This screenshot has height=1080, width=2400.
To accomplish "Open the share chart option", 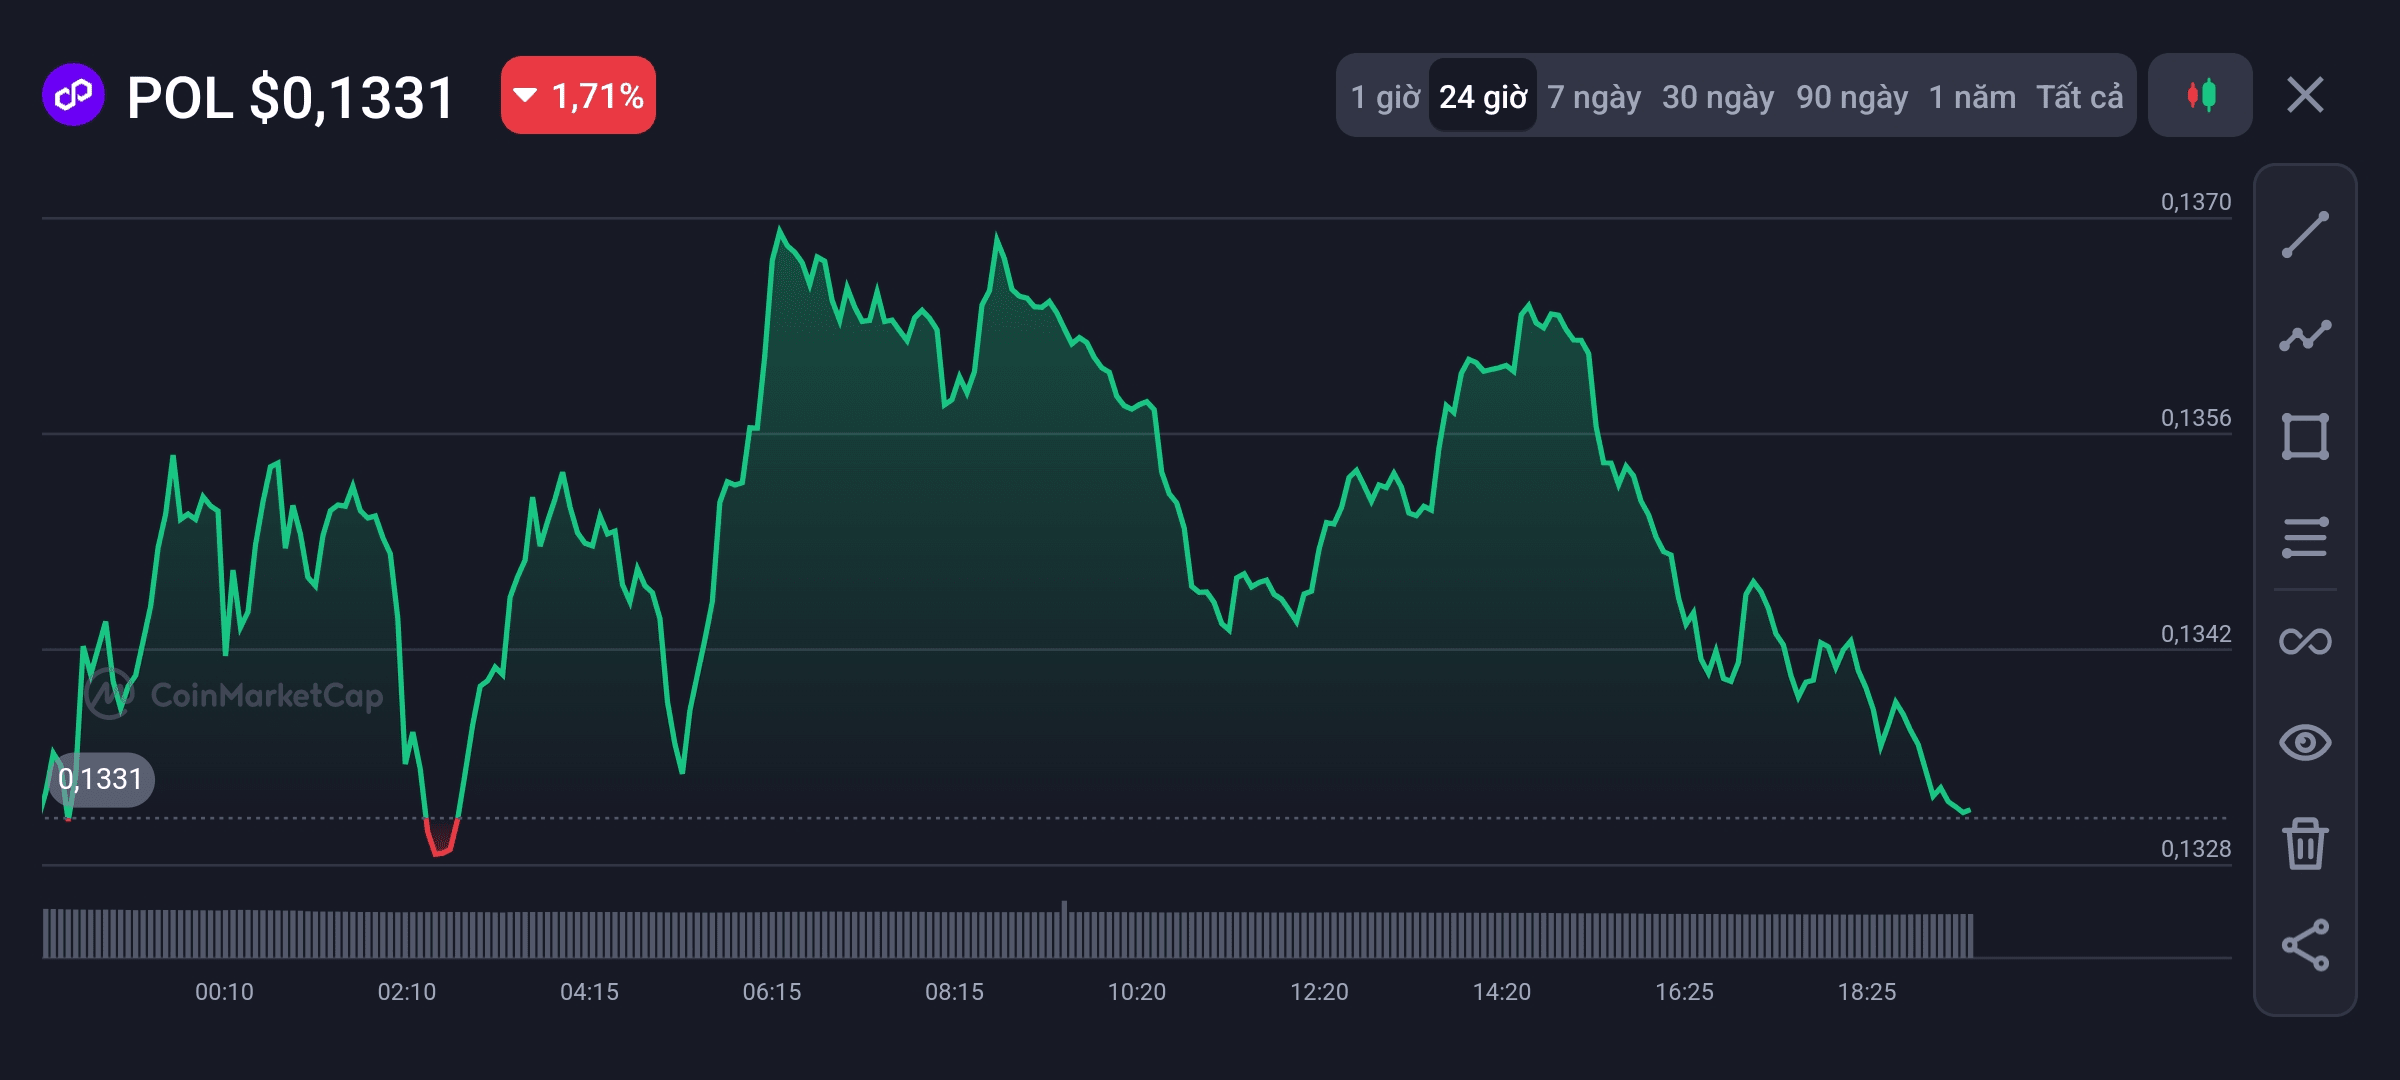I will coord(2305,945).
